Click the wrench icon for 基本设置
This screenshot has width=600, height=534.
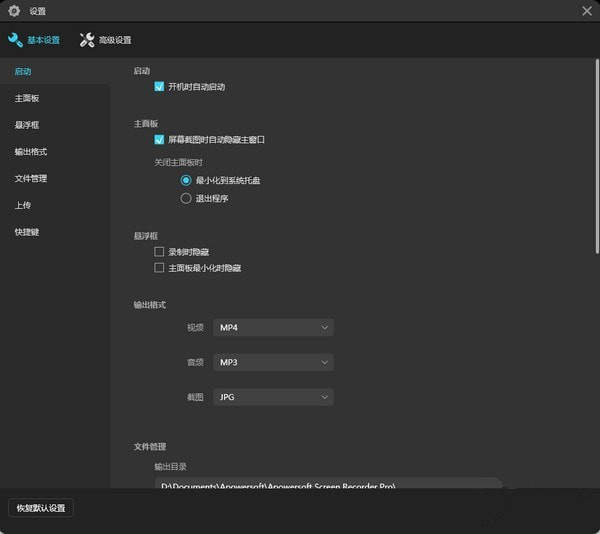(x=15, y=40)
